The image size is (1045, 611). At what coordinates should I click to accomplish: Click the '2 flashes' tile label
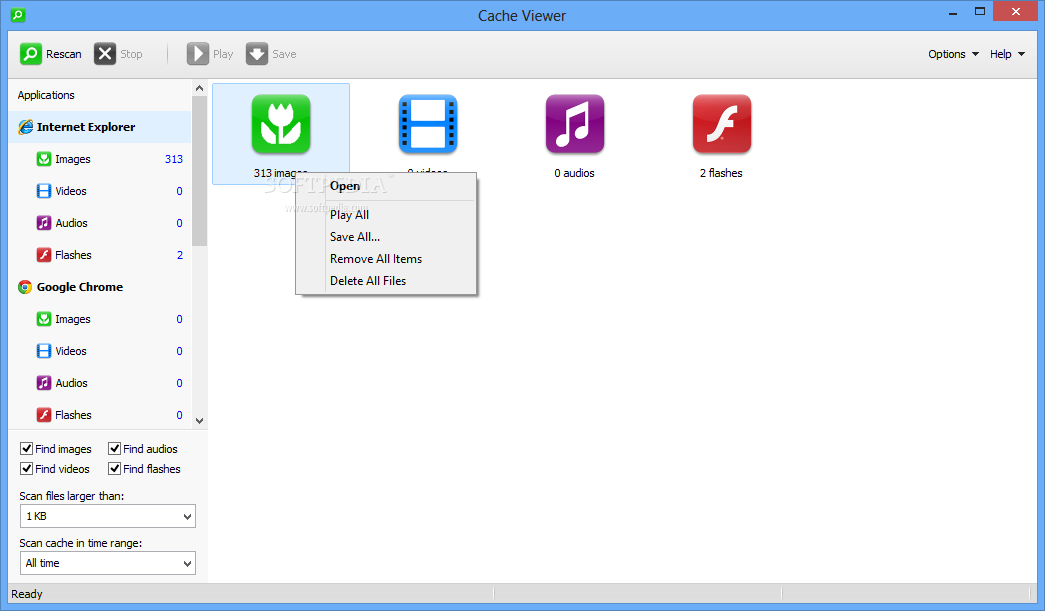click(721, 173)
